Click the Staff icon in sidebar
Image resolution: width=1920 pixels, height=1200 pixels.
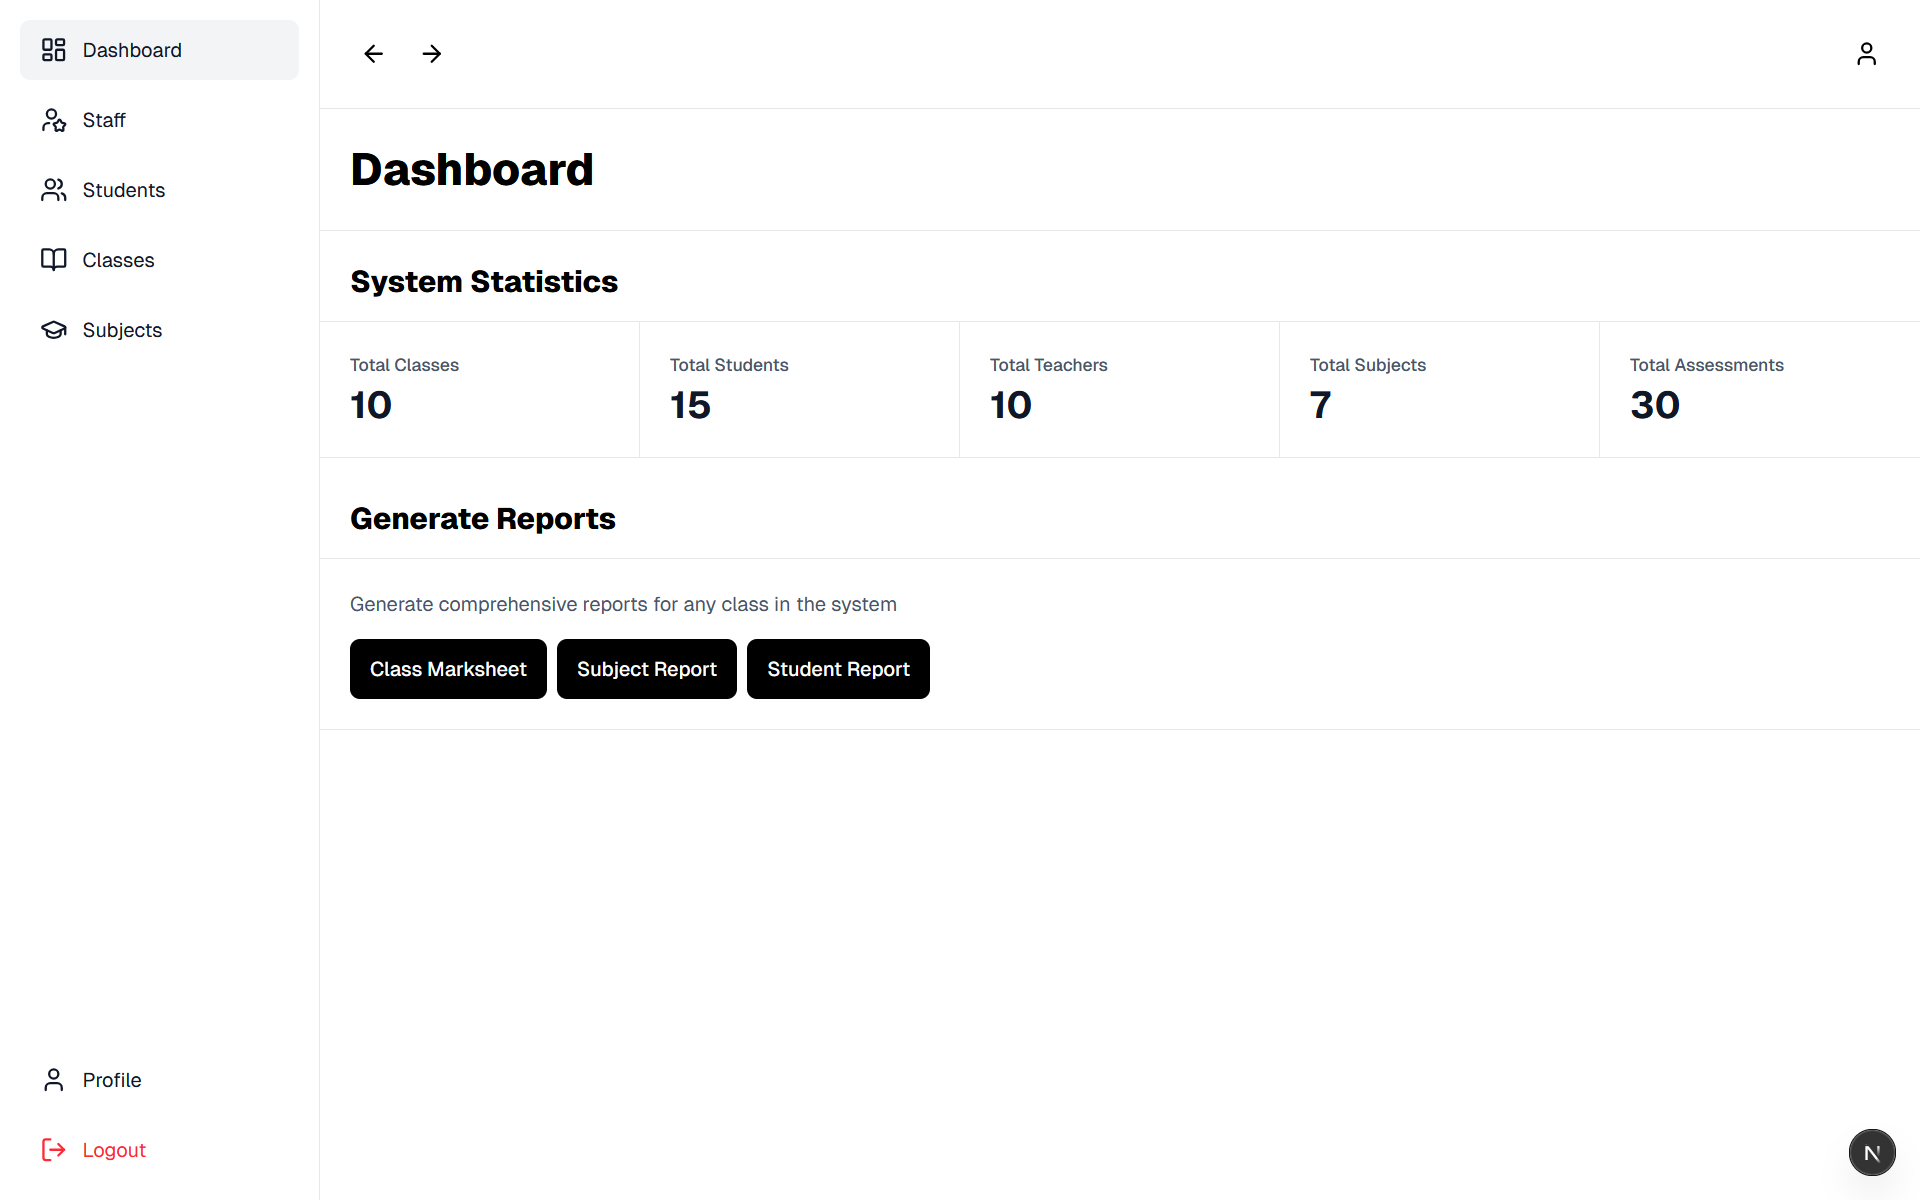[54, 120]
